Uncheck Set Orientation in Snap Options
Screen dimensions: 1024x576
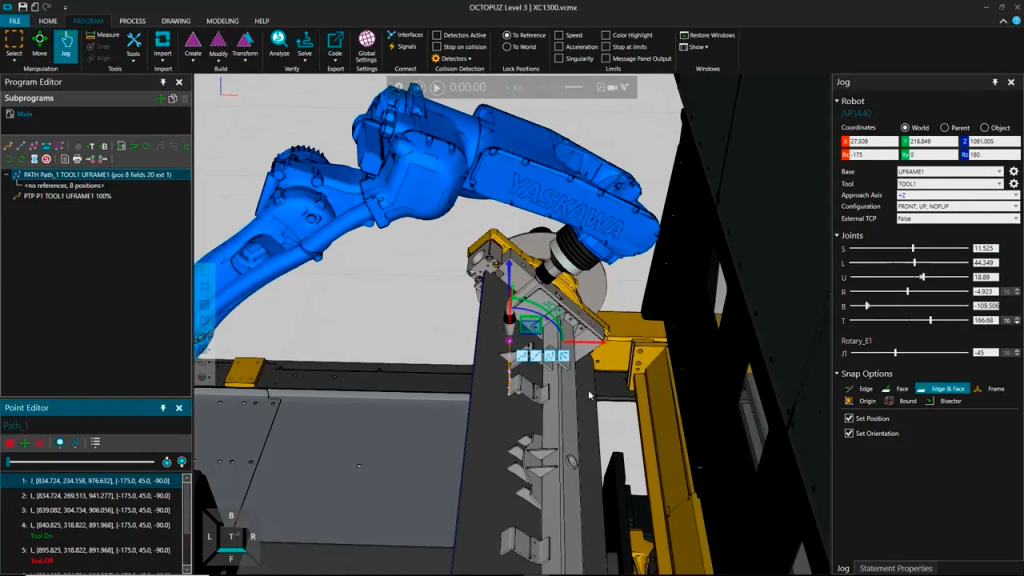pos(849,433)
